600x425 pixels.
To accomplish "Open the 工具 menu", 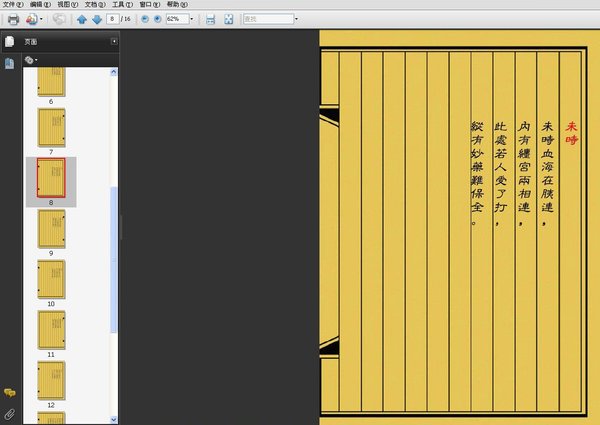I will coord(122,4).
